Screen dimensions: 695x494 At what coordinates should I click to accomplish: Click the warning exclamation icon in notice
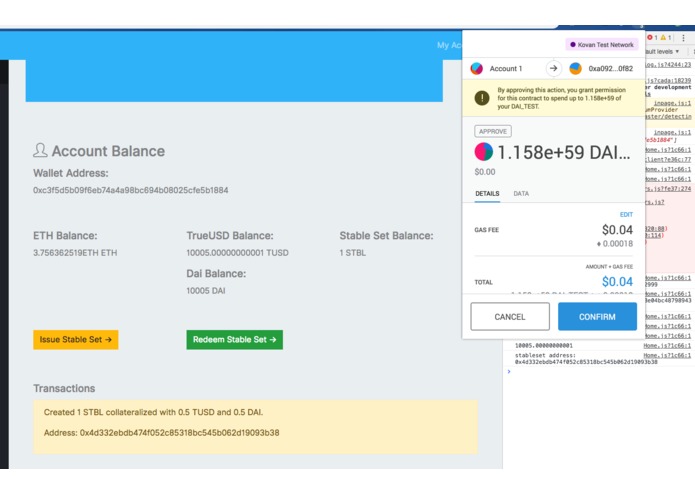482,98
